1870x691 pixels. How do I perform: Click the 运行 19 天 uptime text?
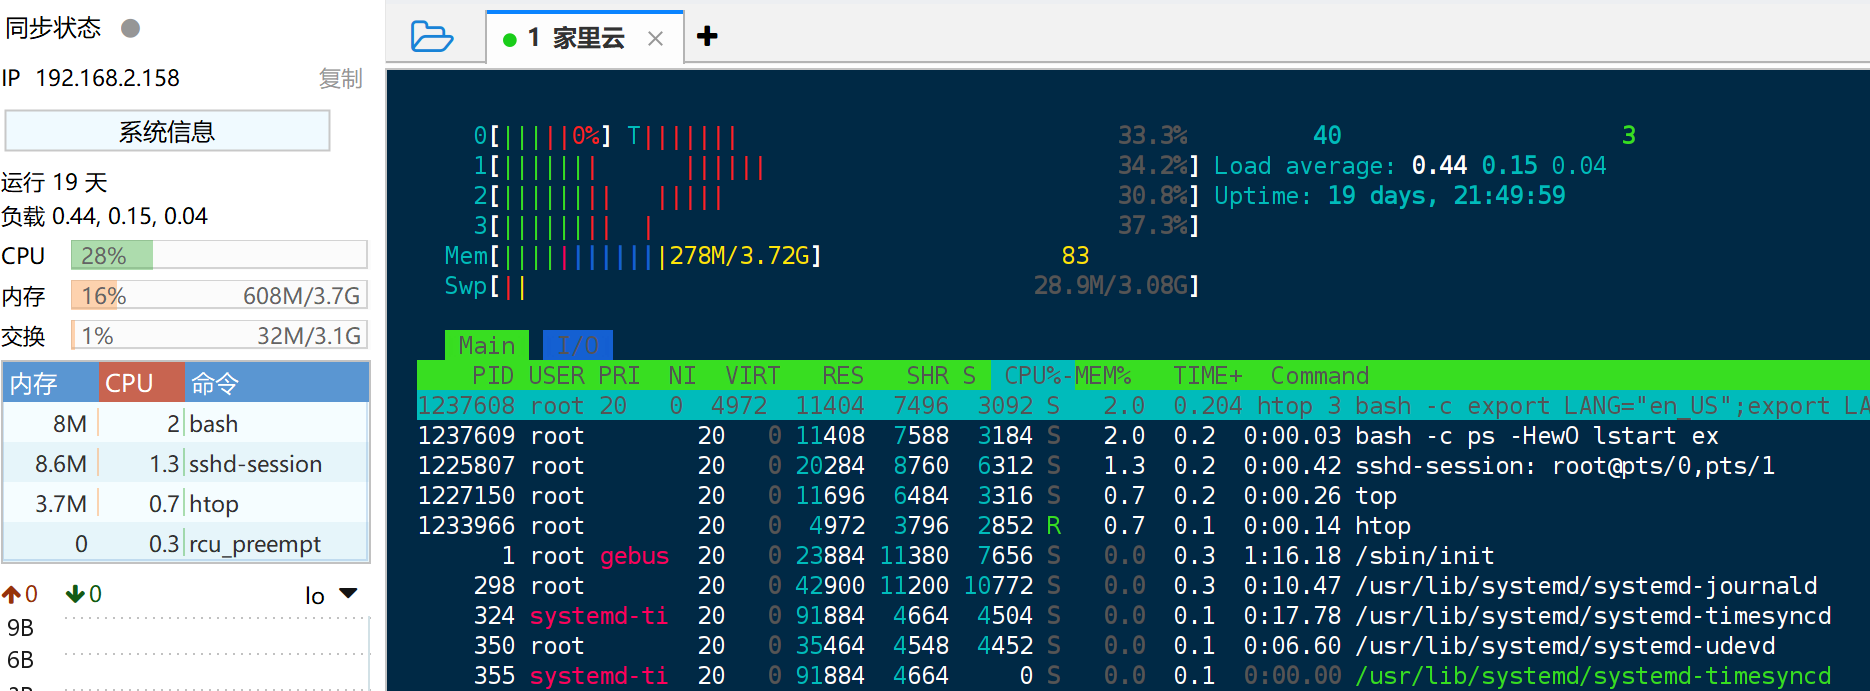click(54, 182)
